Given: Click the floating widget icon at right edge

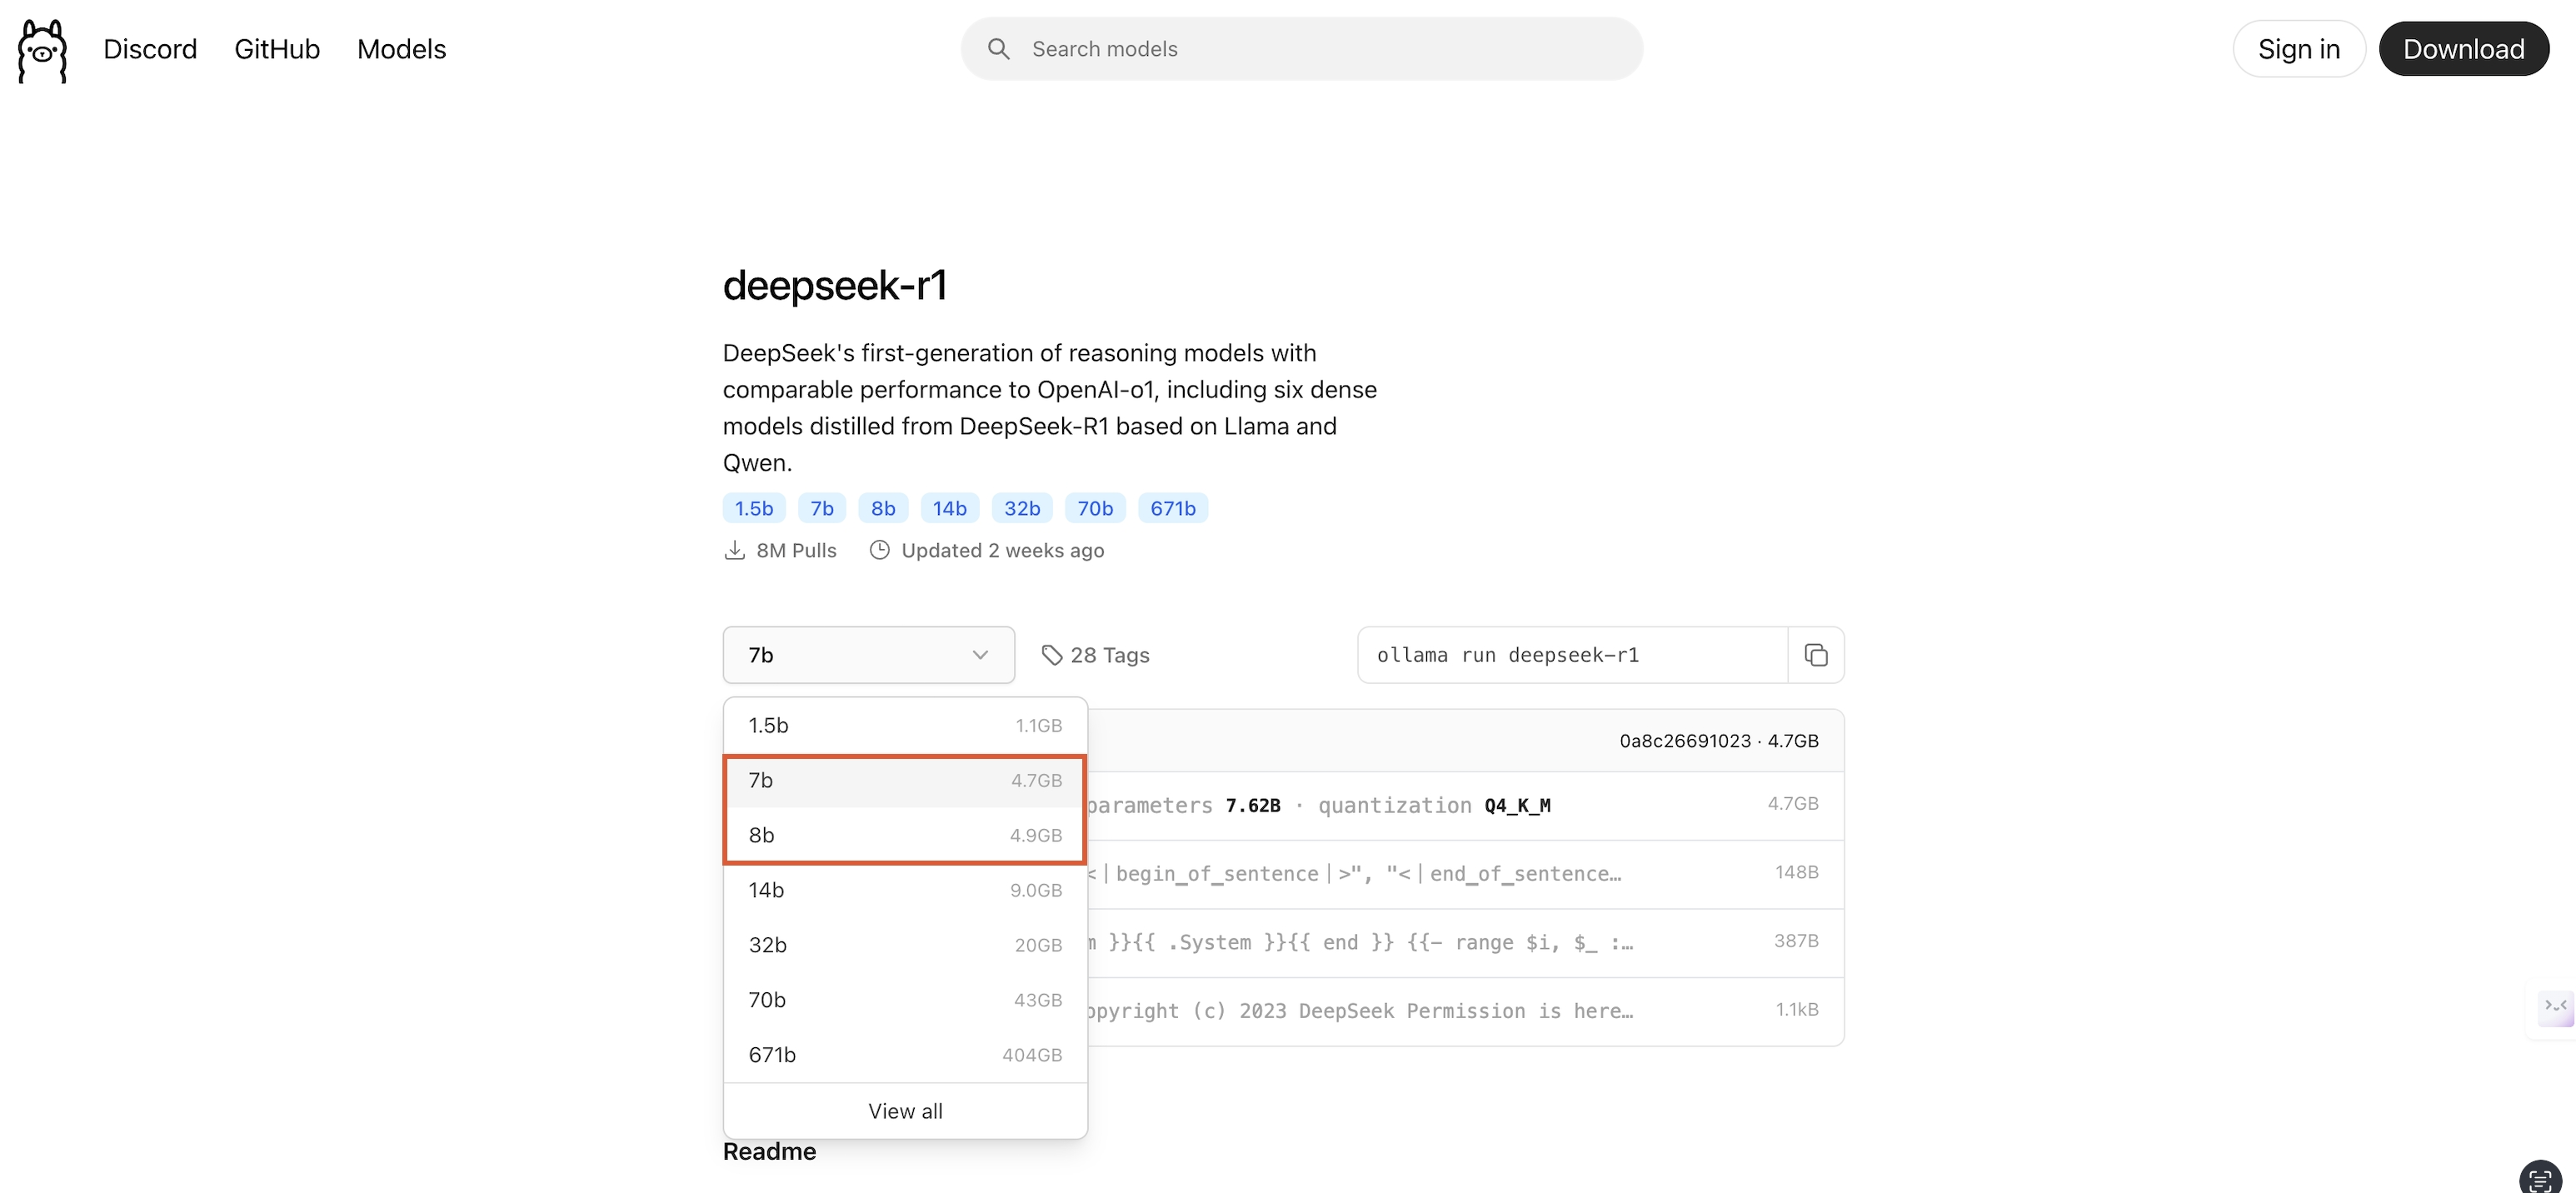Looking at the screenshot, I should pos(2555,1006).
